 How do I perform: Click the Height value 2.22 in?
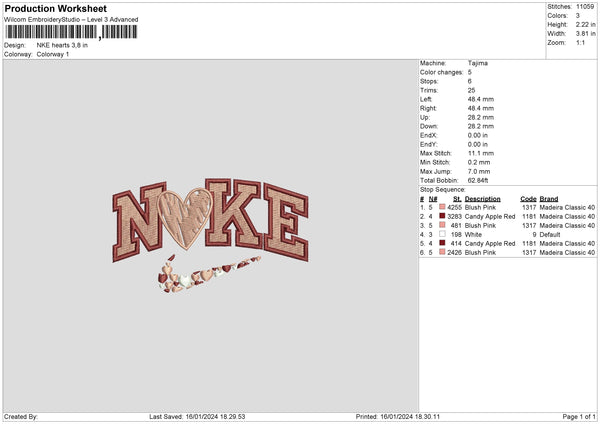point(585,24)
